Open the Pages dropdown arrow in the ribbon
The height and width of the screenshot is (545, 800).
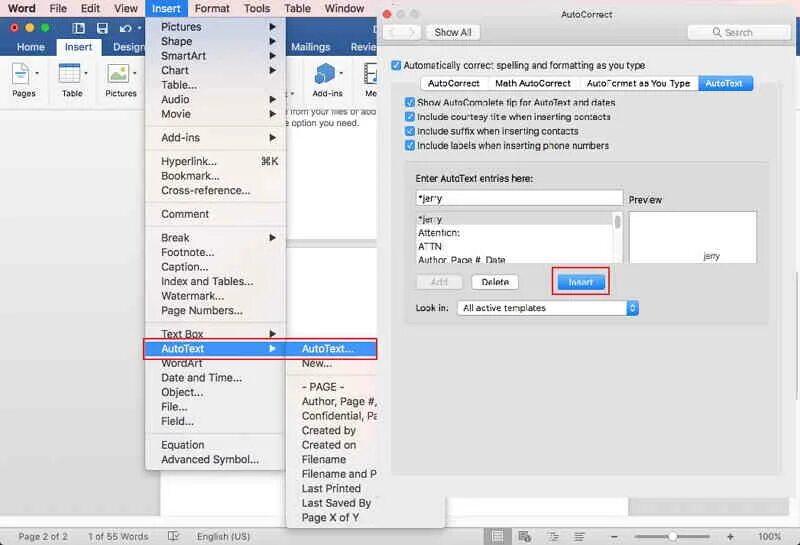pyautogui.click(x=37, y=73)
